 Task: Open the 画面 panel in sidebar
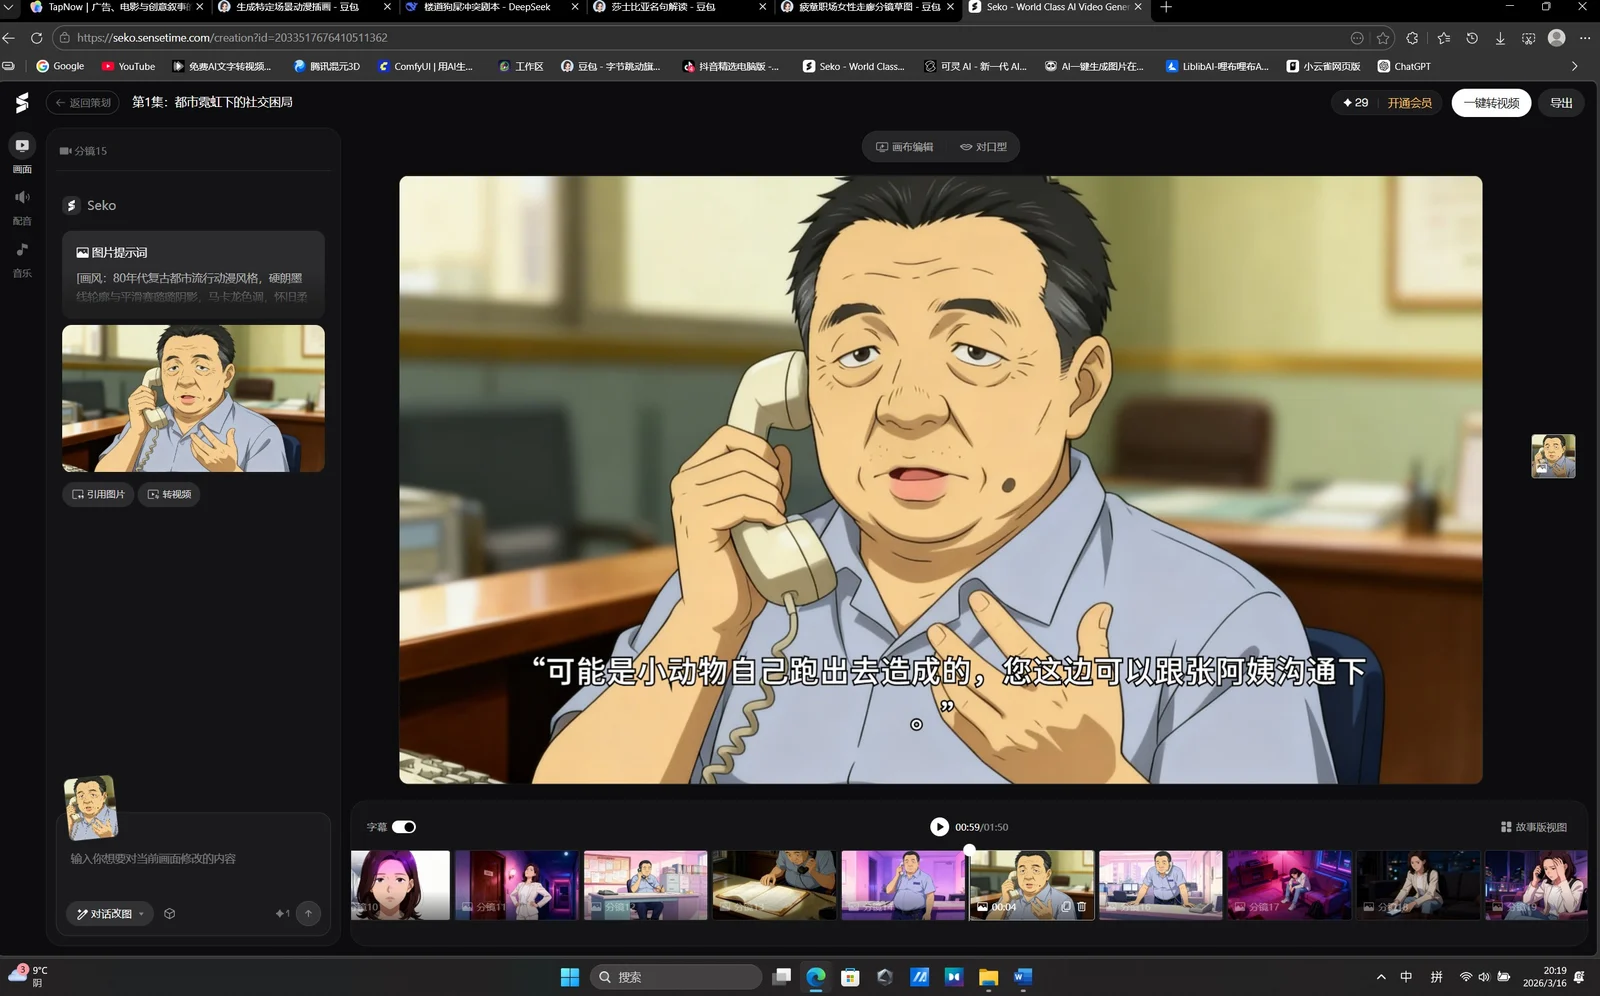pyautogui.click(x=22, y=154)
